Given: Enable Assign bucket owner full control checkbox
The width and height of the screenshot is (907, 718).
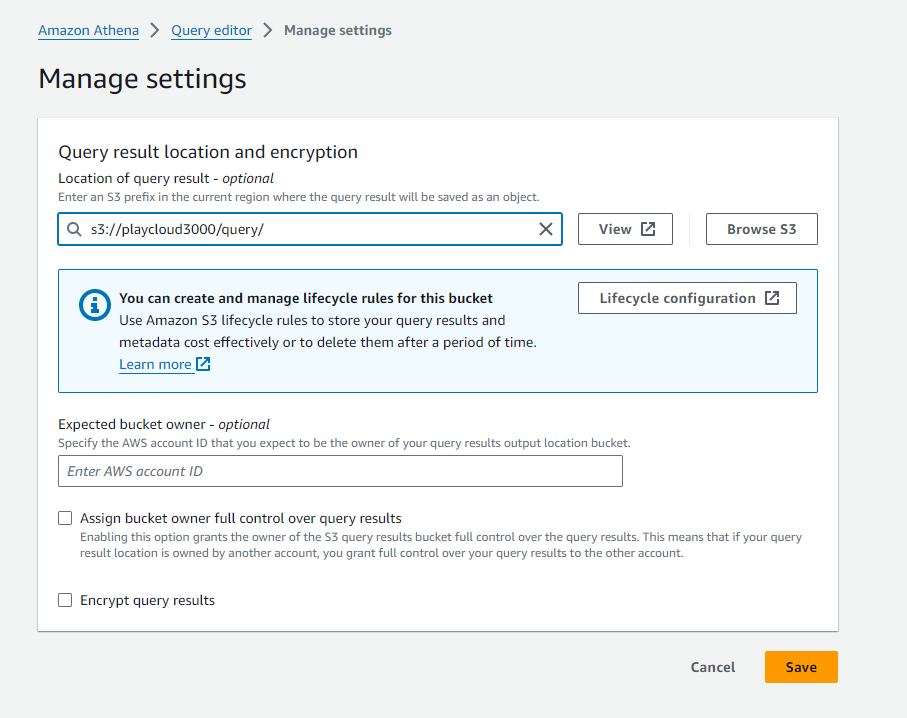Looking at the screenshot, I should (65, 518).
